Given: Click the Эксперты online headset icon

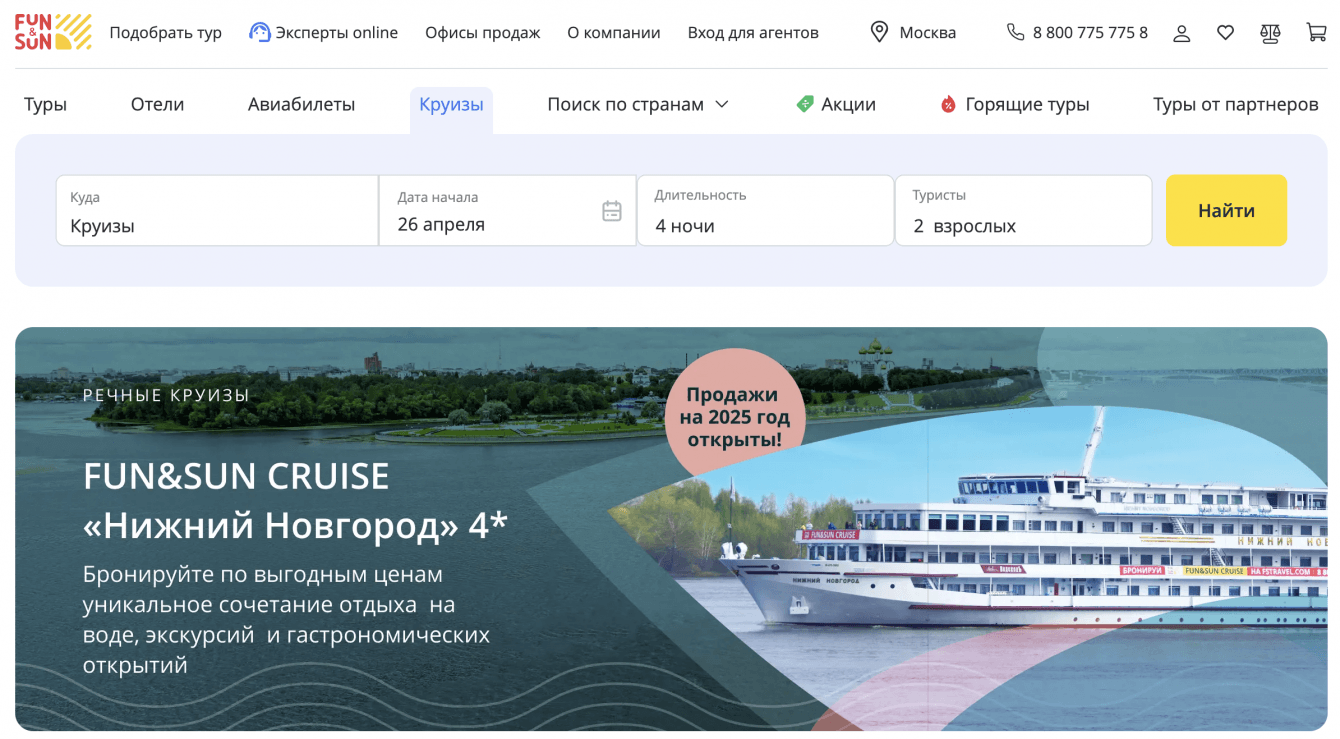Looking at the screenshot, I should click(260, 32).
